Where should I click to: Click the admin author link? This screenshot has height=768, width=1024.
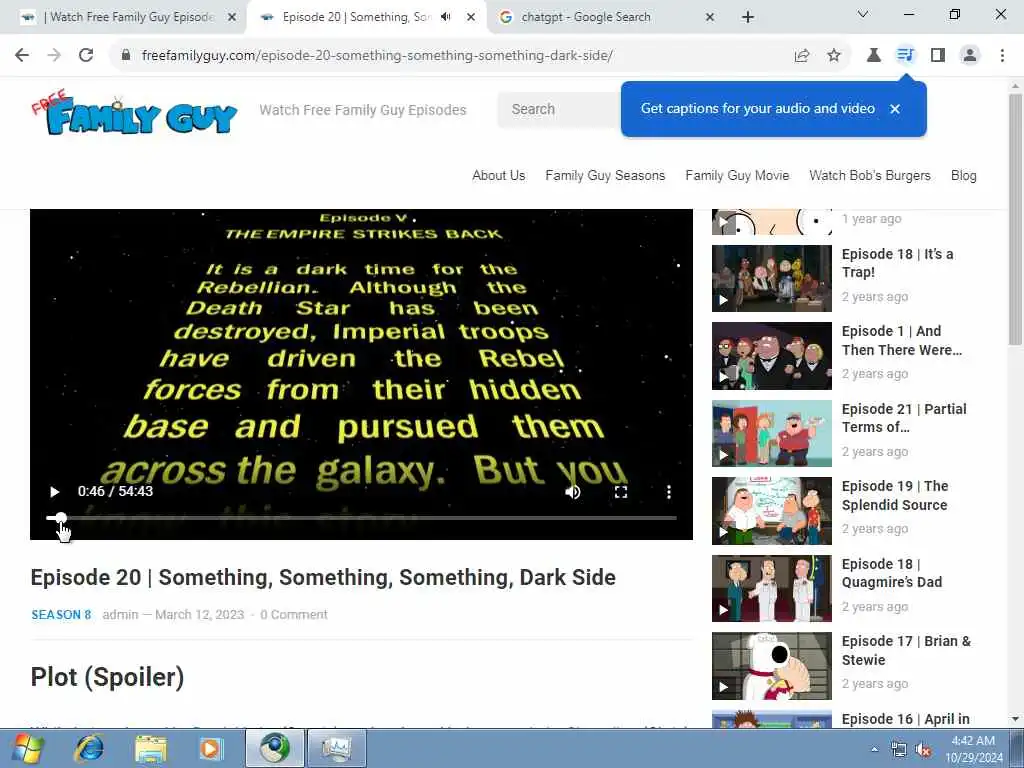coord(120,615)
